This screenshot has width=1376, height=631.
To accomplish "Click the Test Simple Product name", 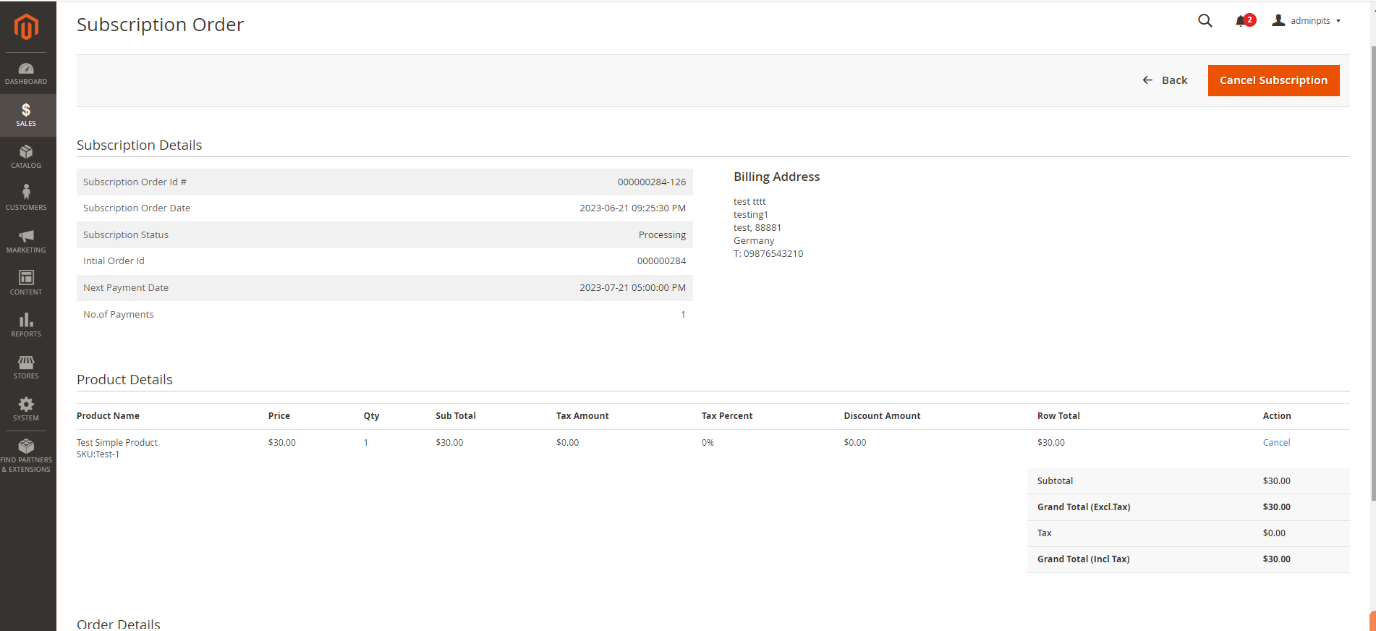I will coord(117,442).
